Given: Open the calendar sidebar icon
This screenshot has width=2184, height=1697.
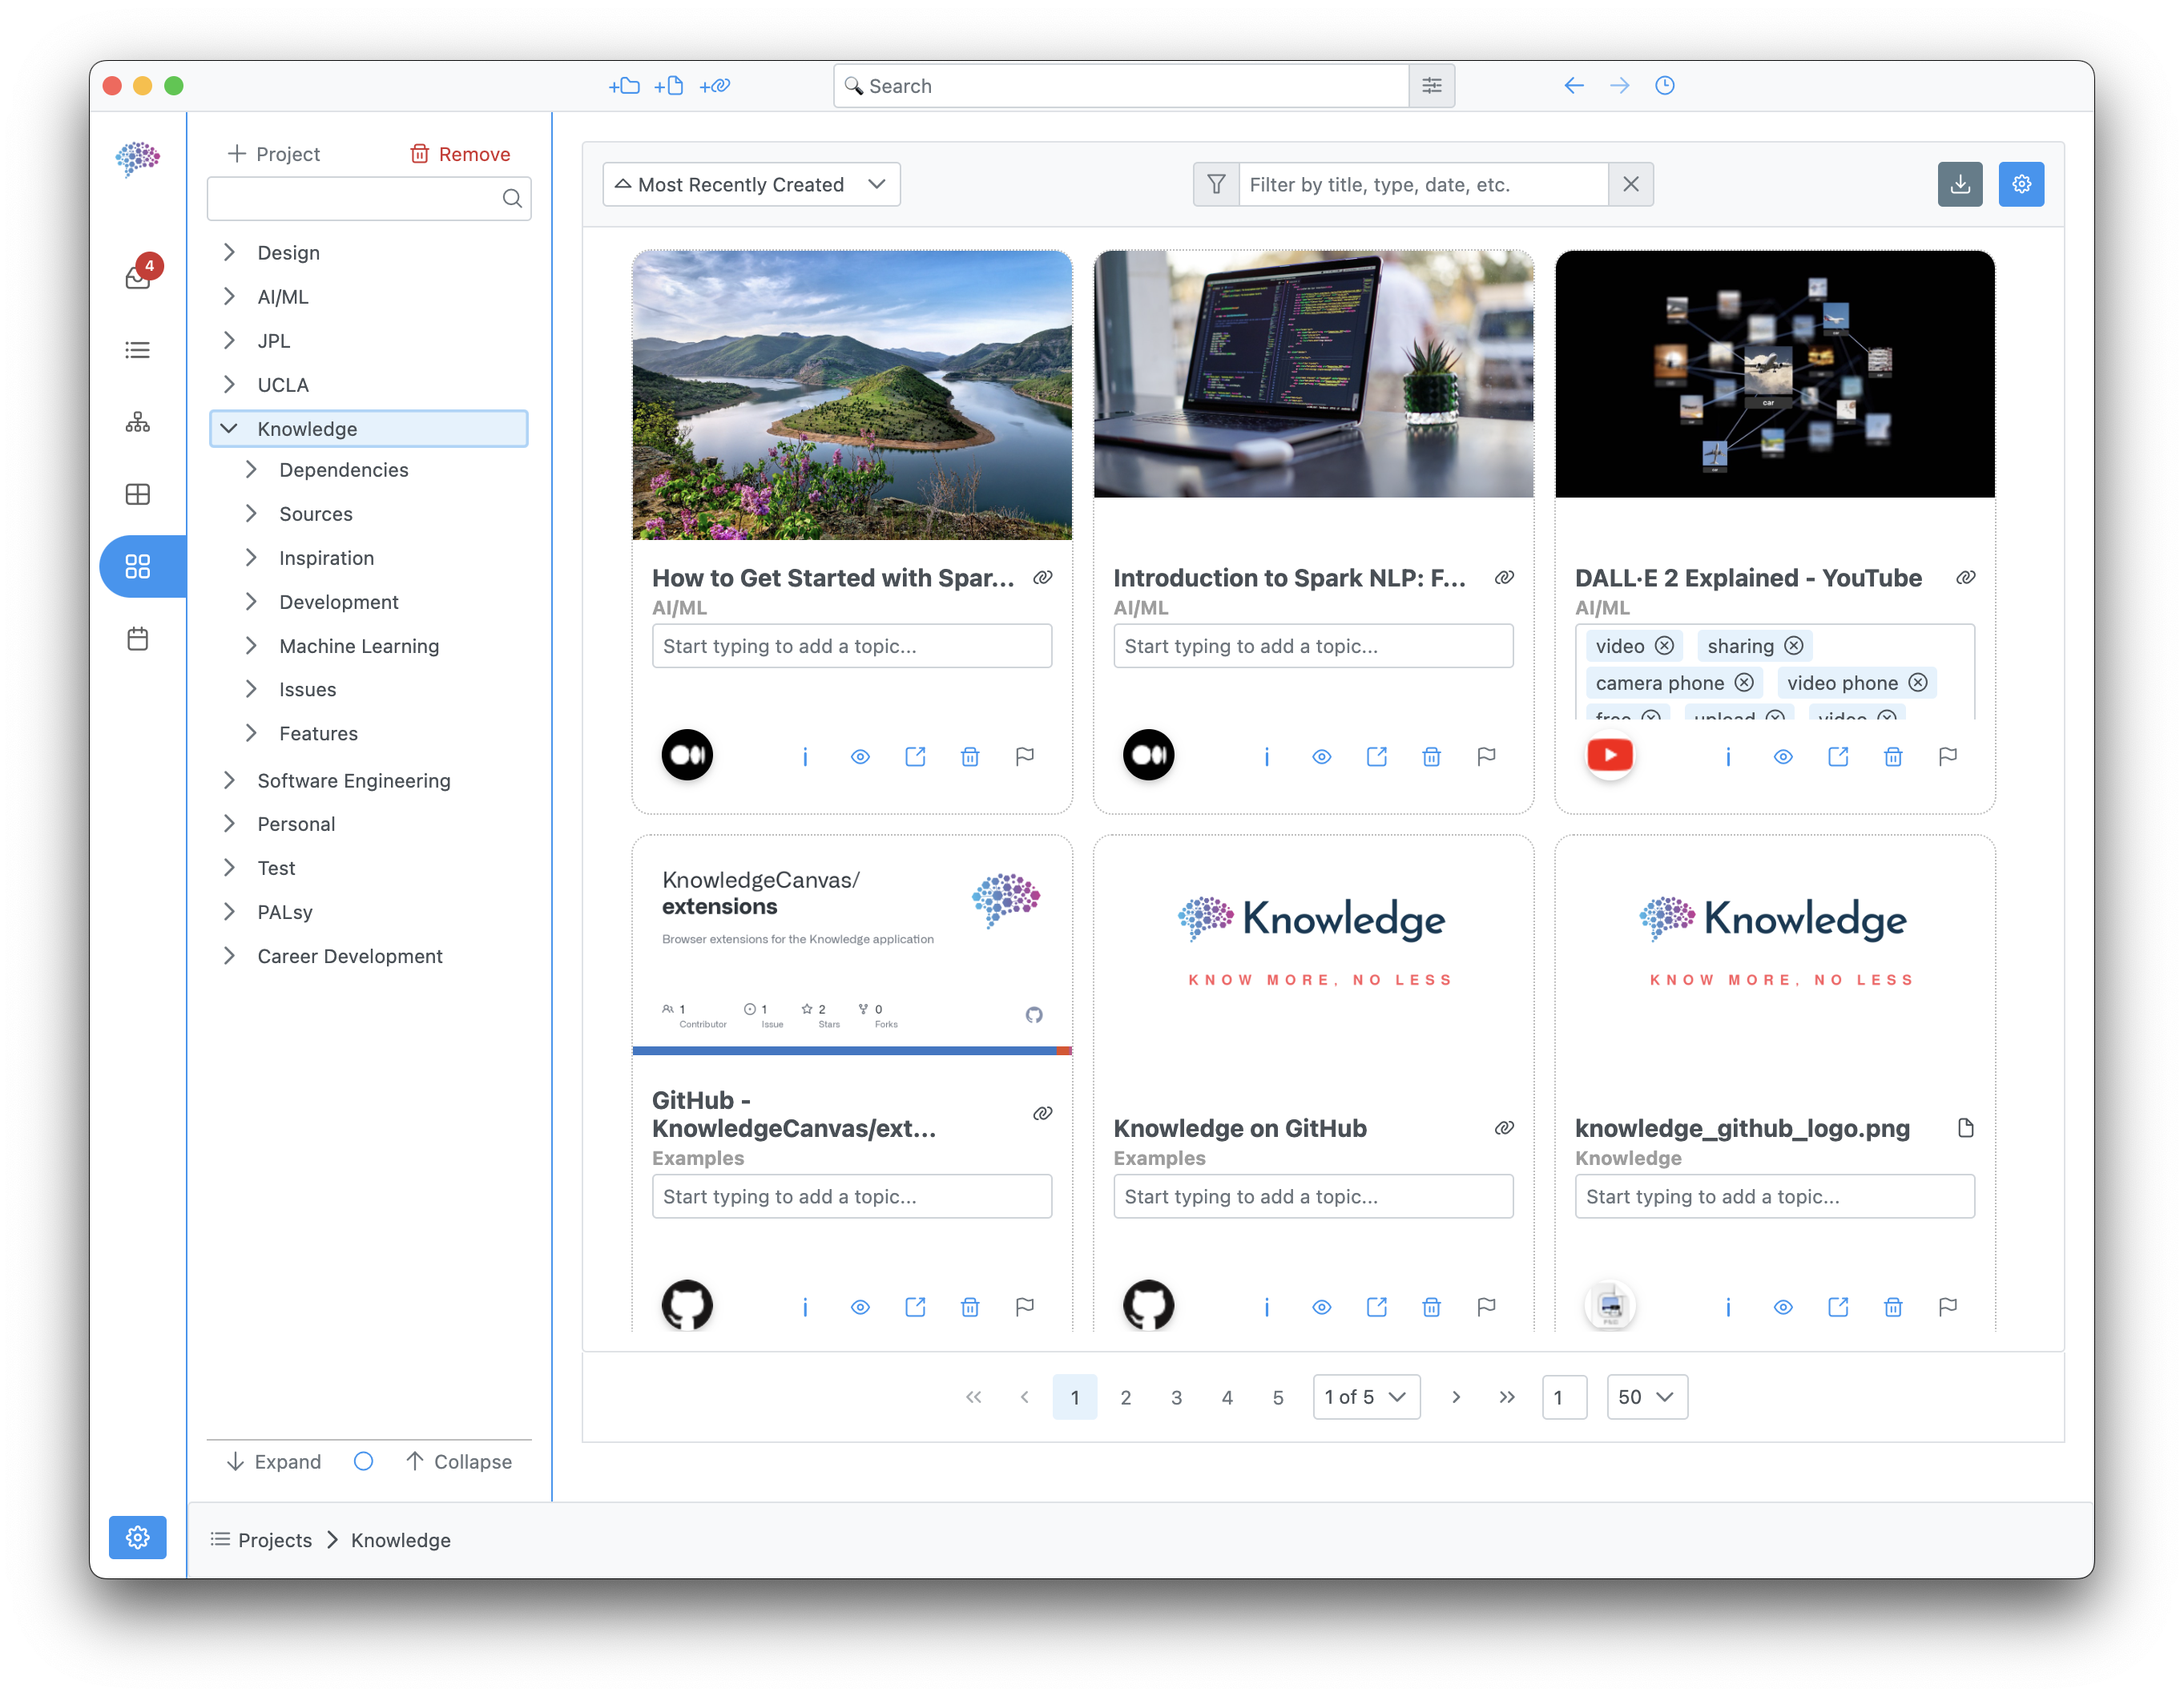Looking at the screenshot, I should click(138, 639).
